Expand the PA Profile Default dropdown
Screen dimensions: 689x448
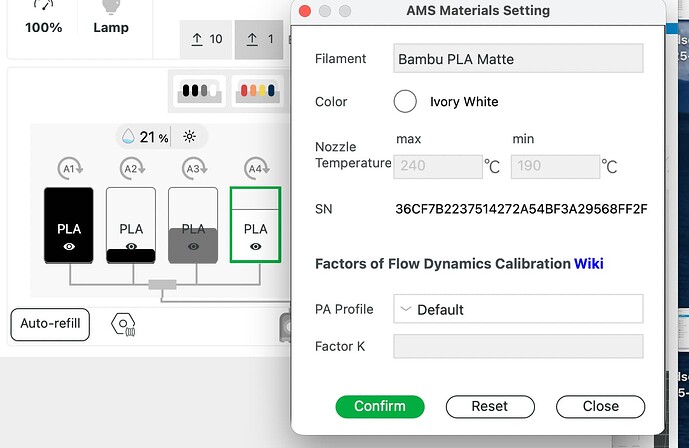click(x=518, y=309)
